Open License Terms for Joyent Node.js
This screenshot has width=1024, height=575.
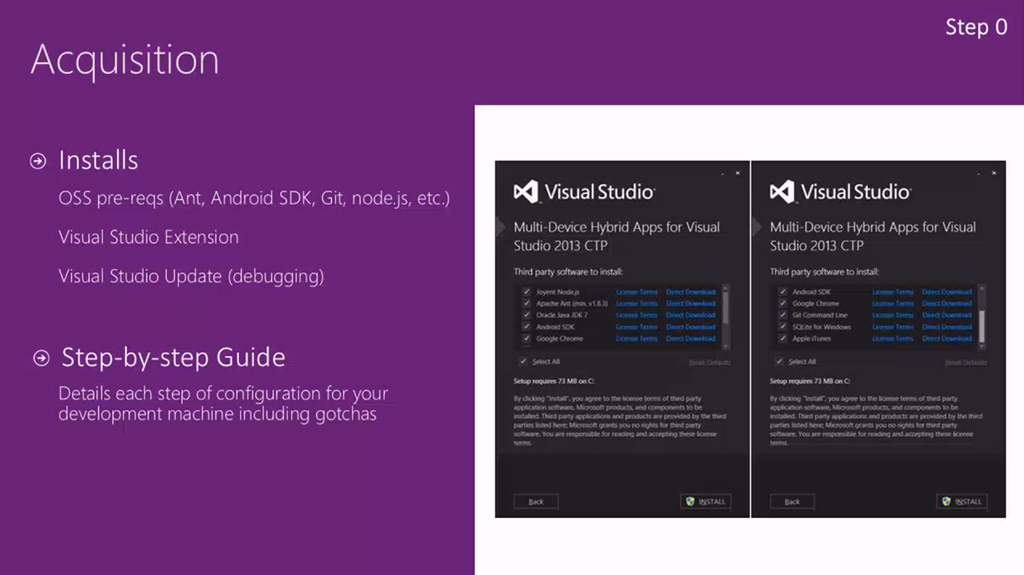click(x=637, y=292)
